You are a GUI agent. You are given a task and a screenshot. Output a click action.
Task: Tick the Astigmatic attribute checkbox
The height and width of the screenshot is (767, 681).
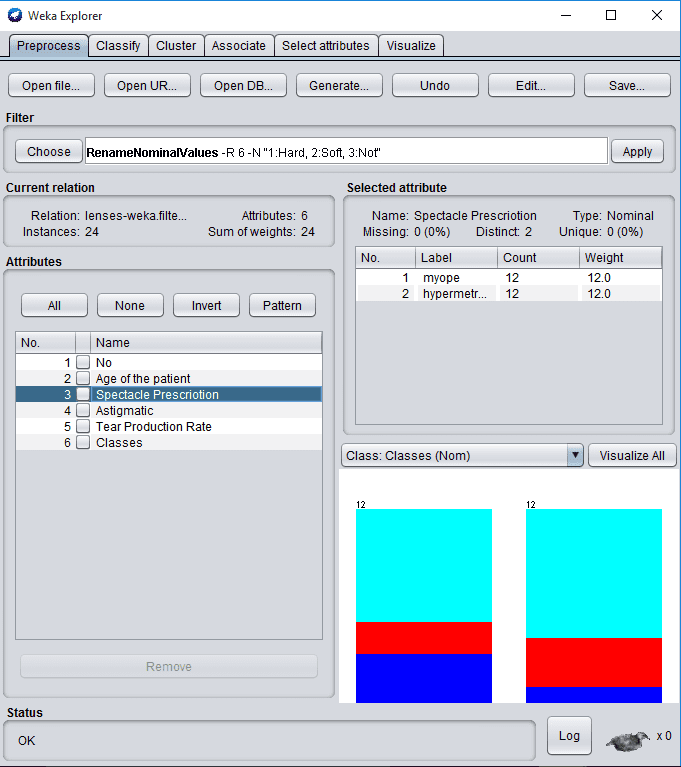[83, 410]
